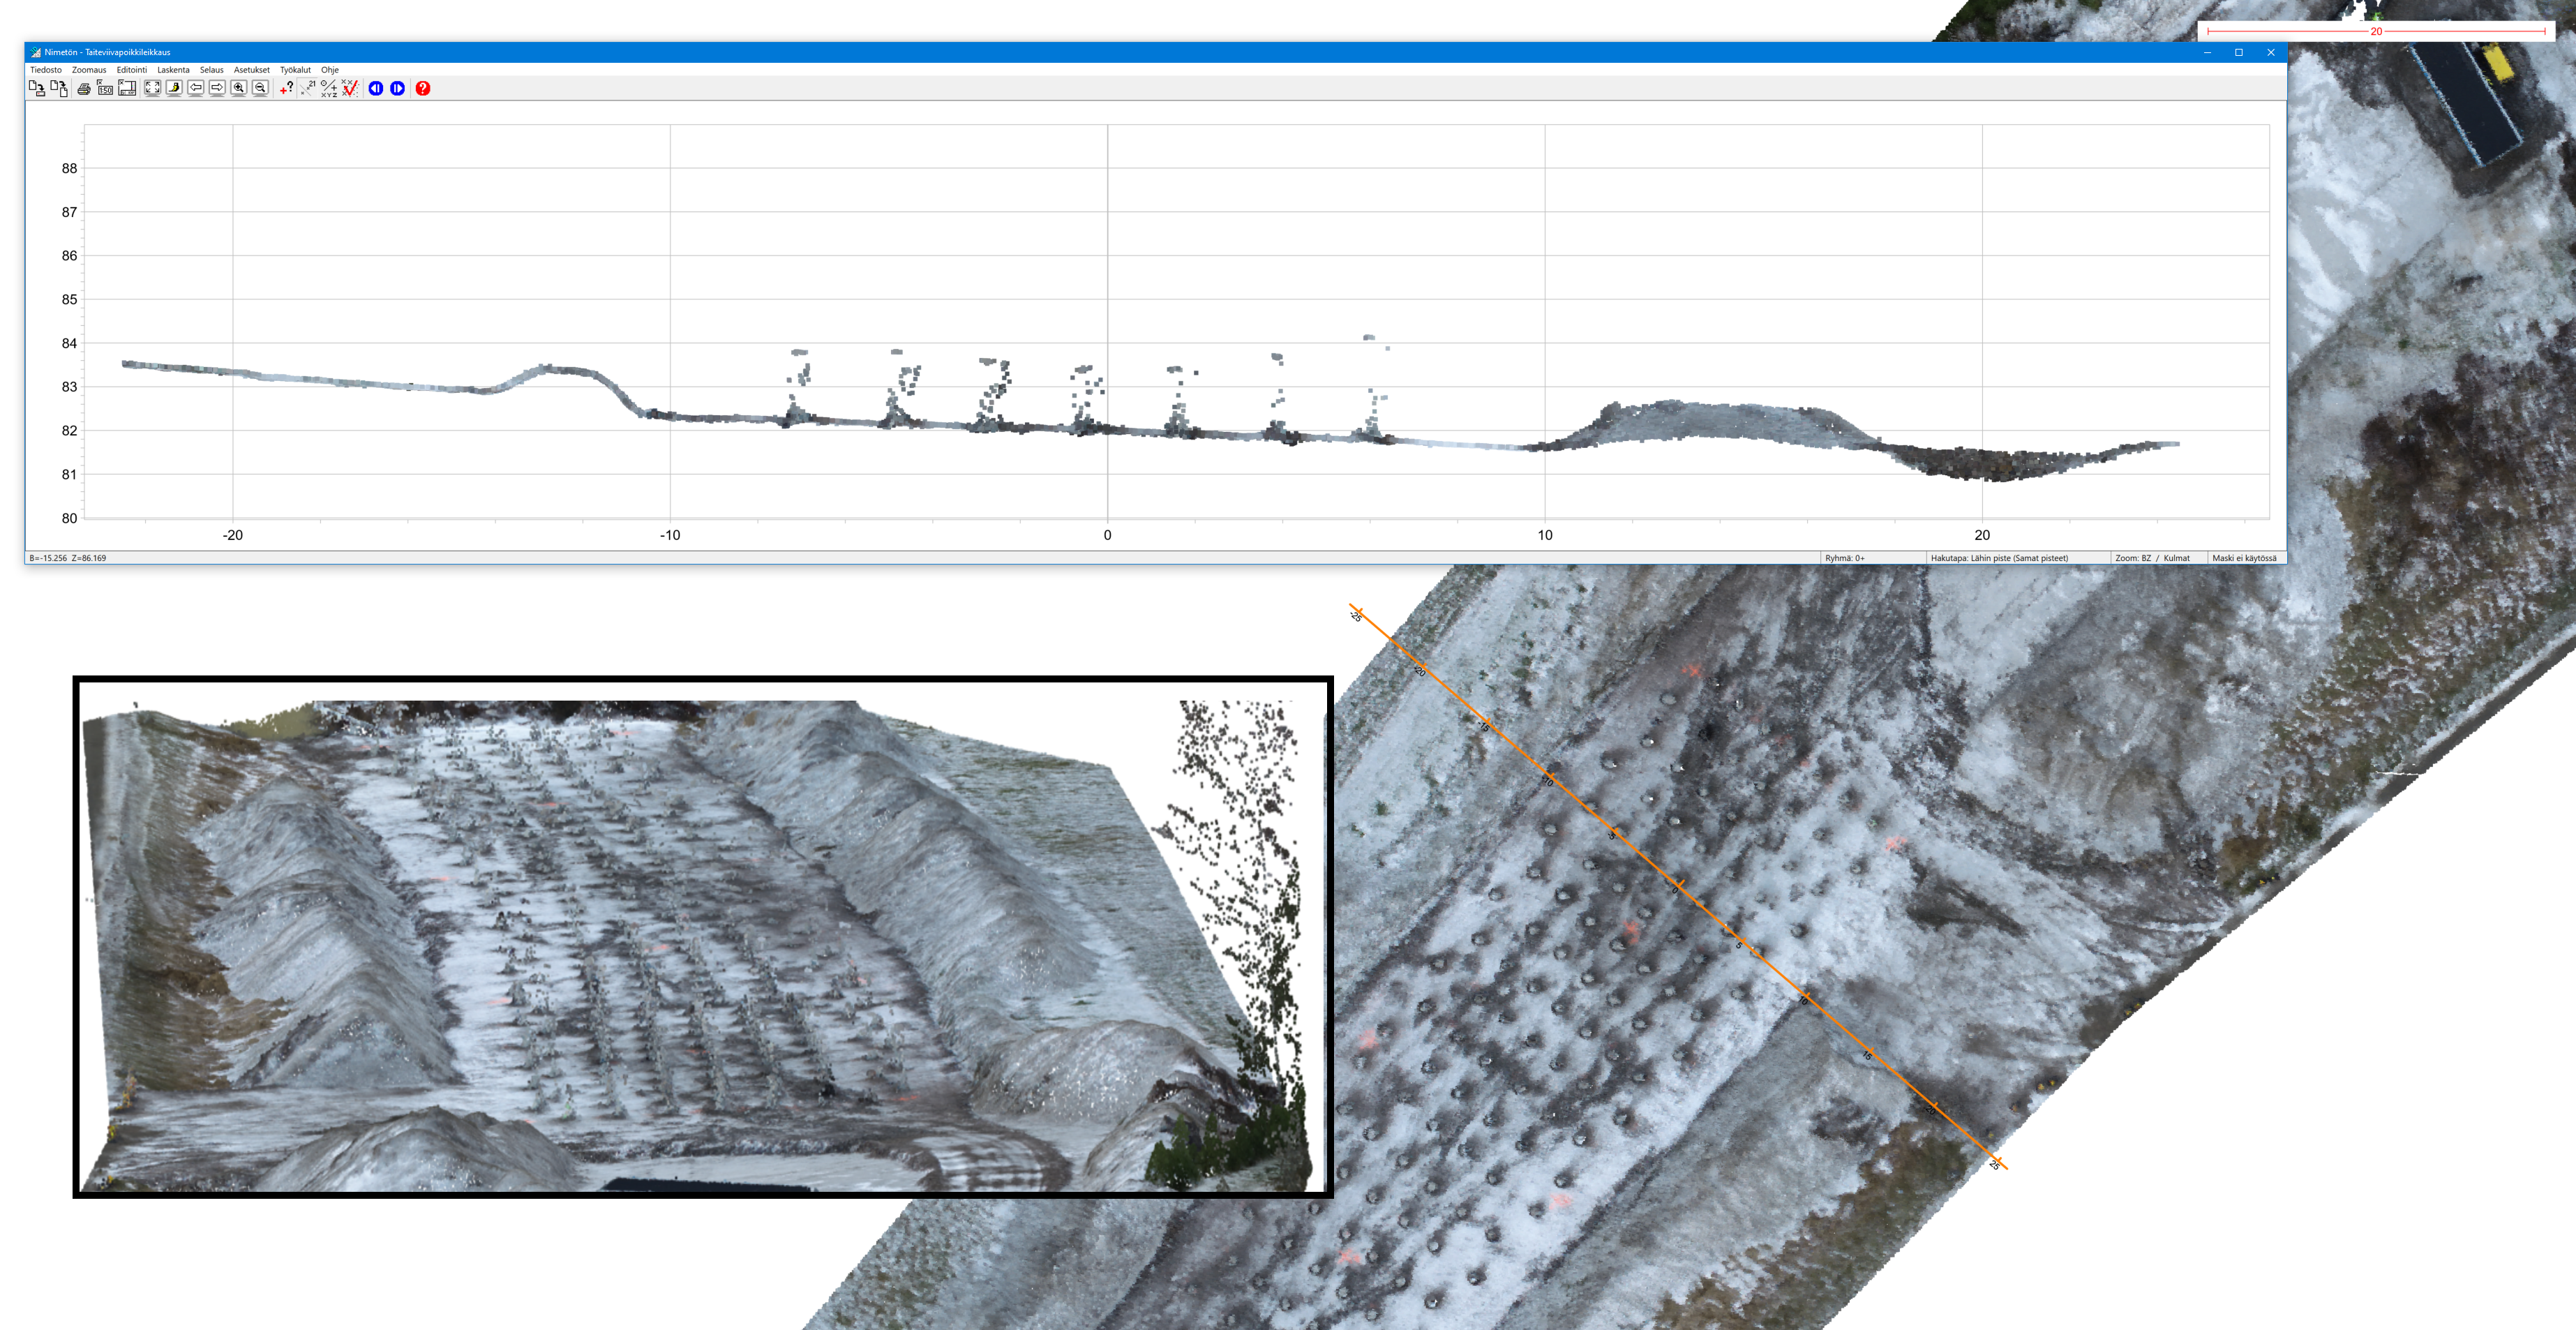
Task: Click the zoom in magnifier icon
Action: [x=239, y=89]
